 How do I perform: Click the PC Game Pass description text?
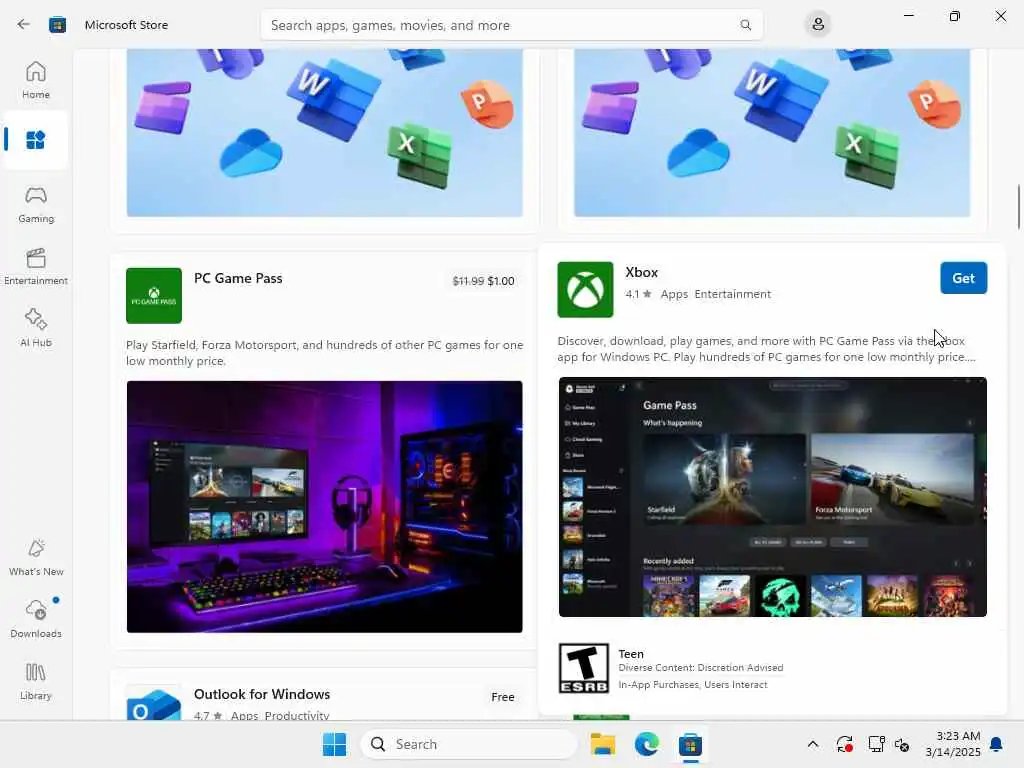(x=325, y=353)
